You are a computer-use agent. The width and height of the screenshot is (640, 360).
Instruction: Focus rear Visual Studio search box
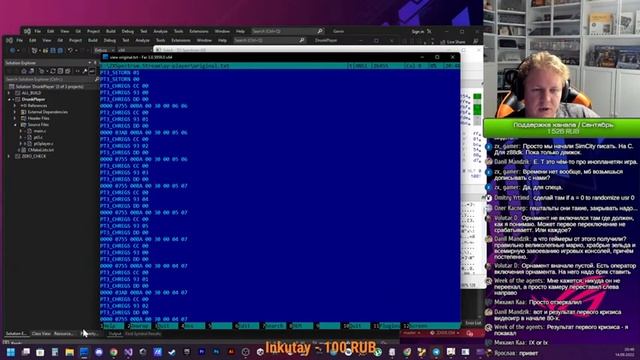pos(287,31)
